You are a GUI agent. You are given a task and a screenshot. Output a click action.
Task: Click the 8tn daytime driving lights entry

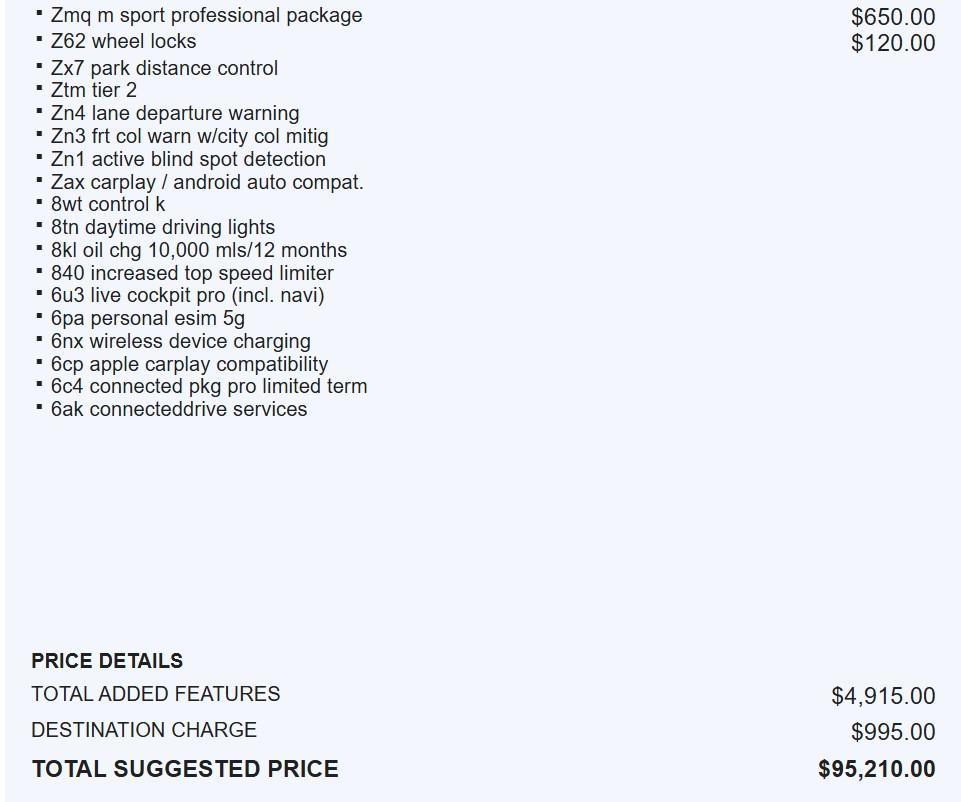click(163, 227)
